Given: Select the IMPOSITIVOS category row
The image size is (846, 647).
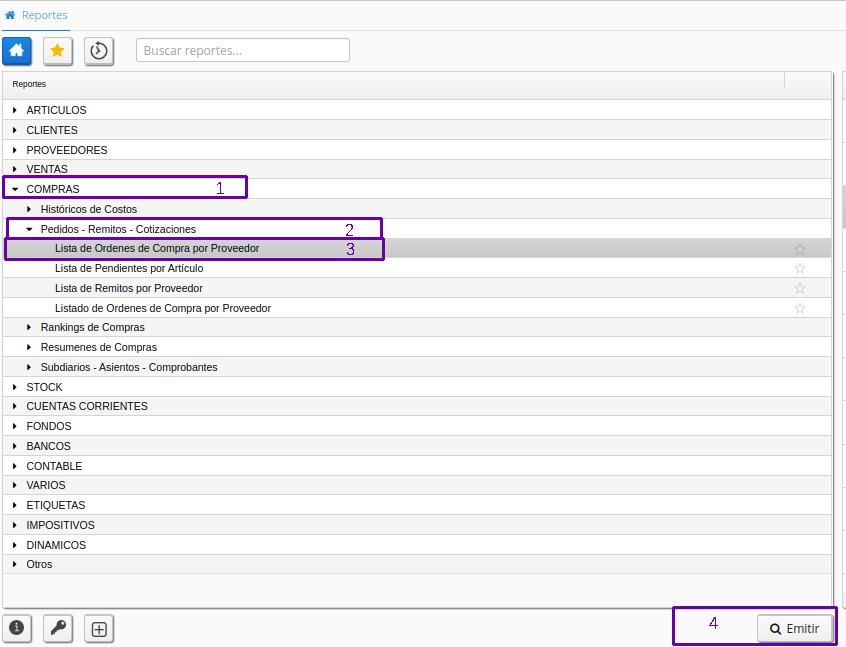Looking at the screenshot, I should pos(417,525).
